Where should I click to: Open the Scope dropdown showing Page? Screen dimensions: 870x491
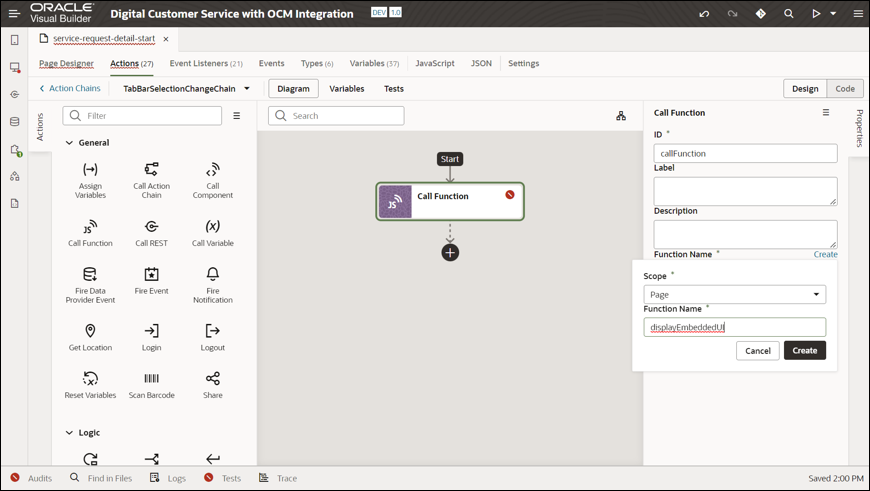tap(735, 295)
